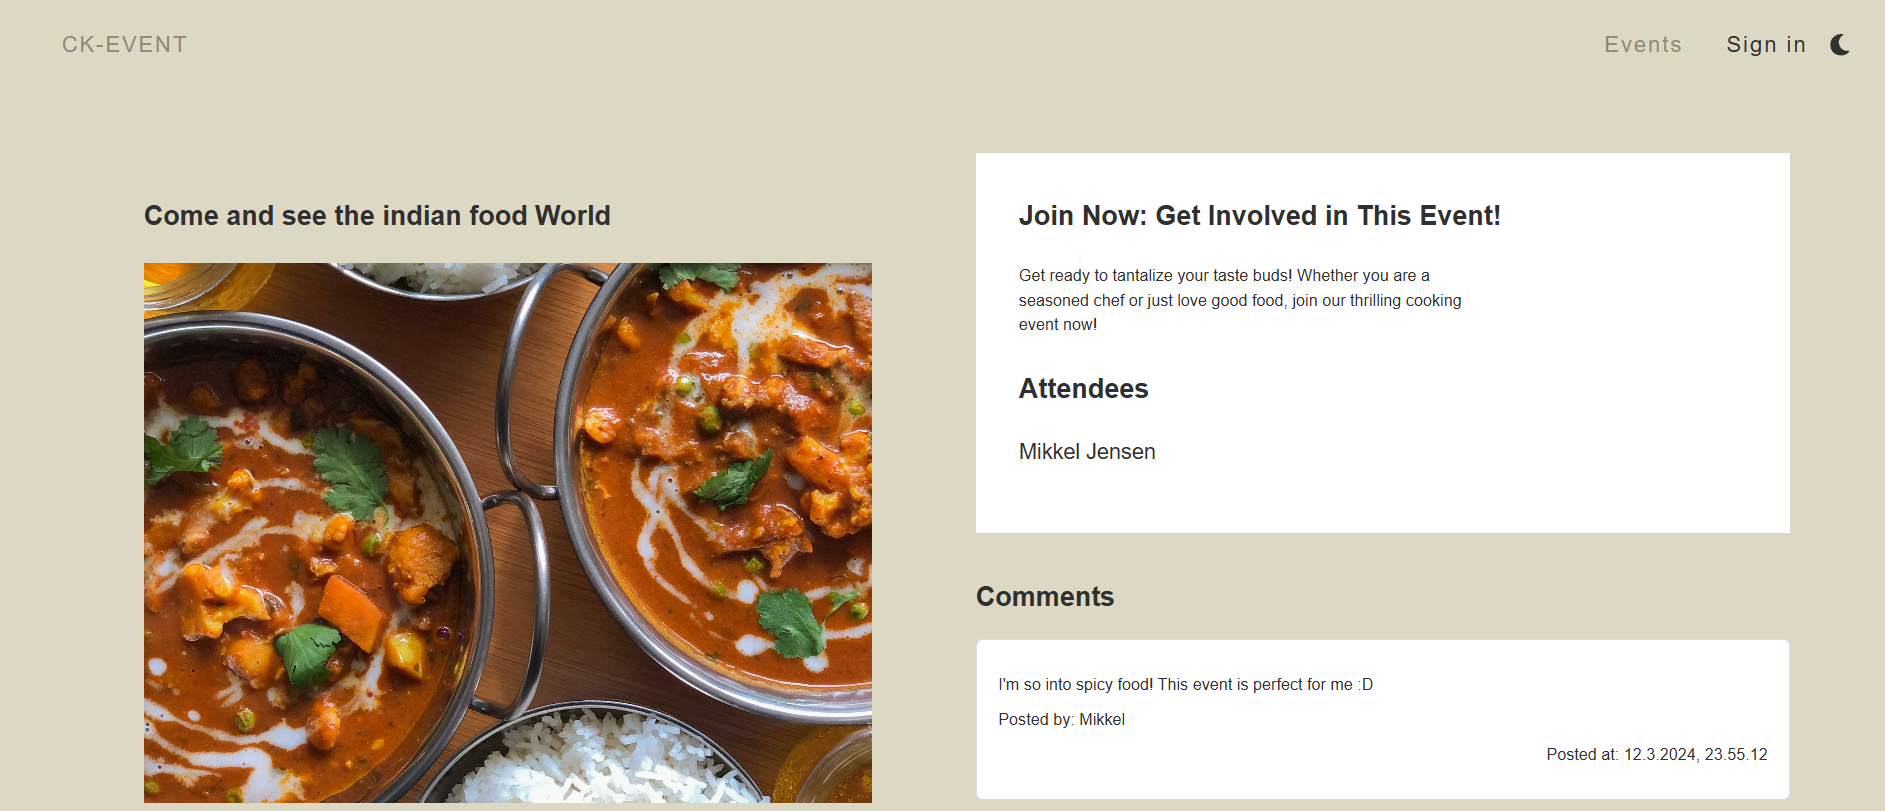Click the Posted by Mikkel text
The image size is (1885, 811).
pos(1062,719)
